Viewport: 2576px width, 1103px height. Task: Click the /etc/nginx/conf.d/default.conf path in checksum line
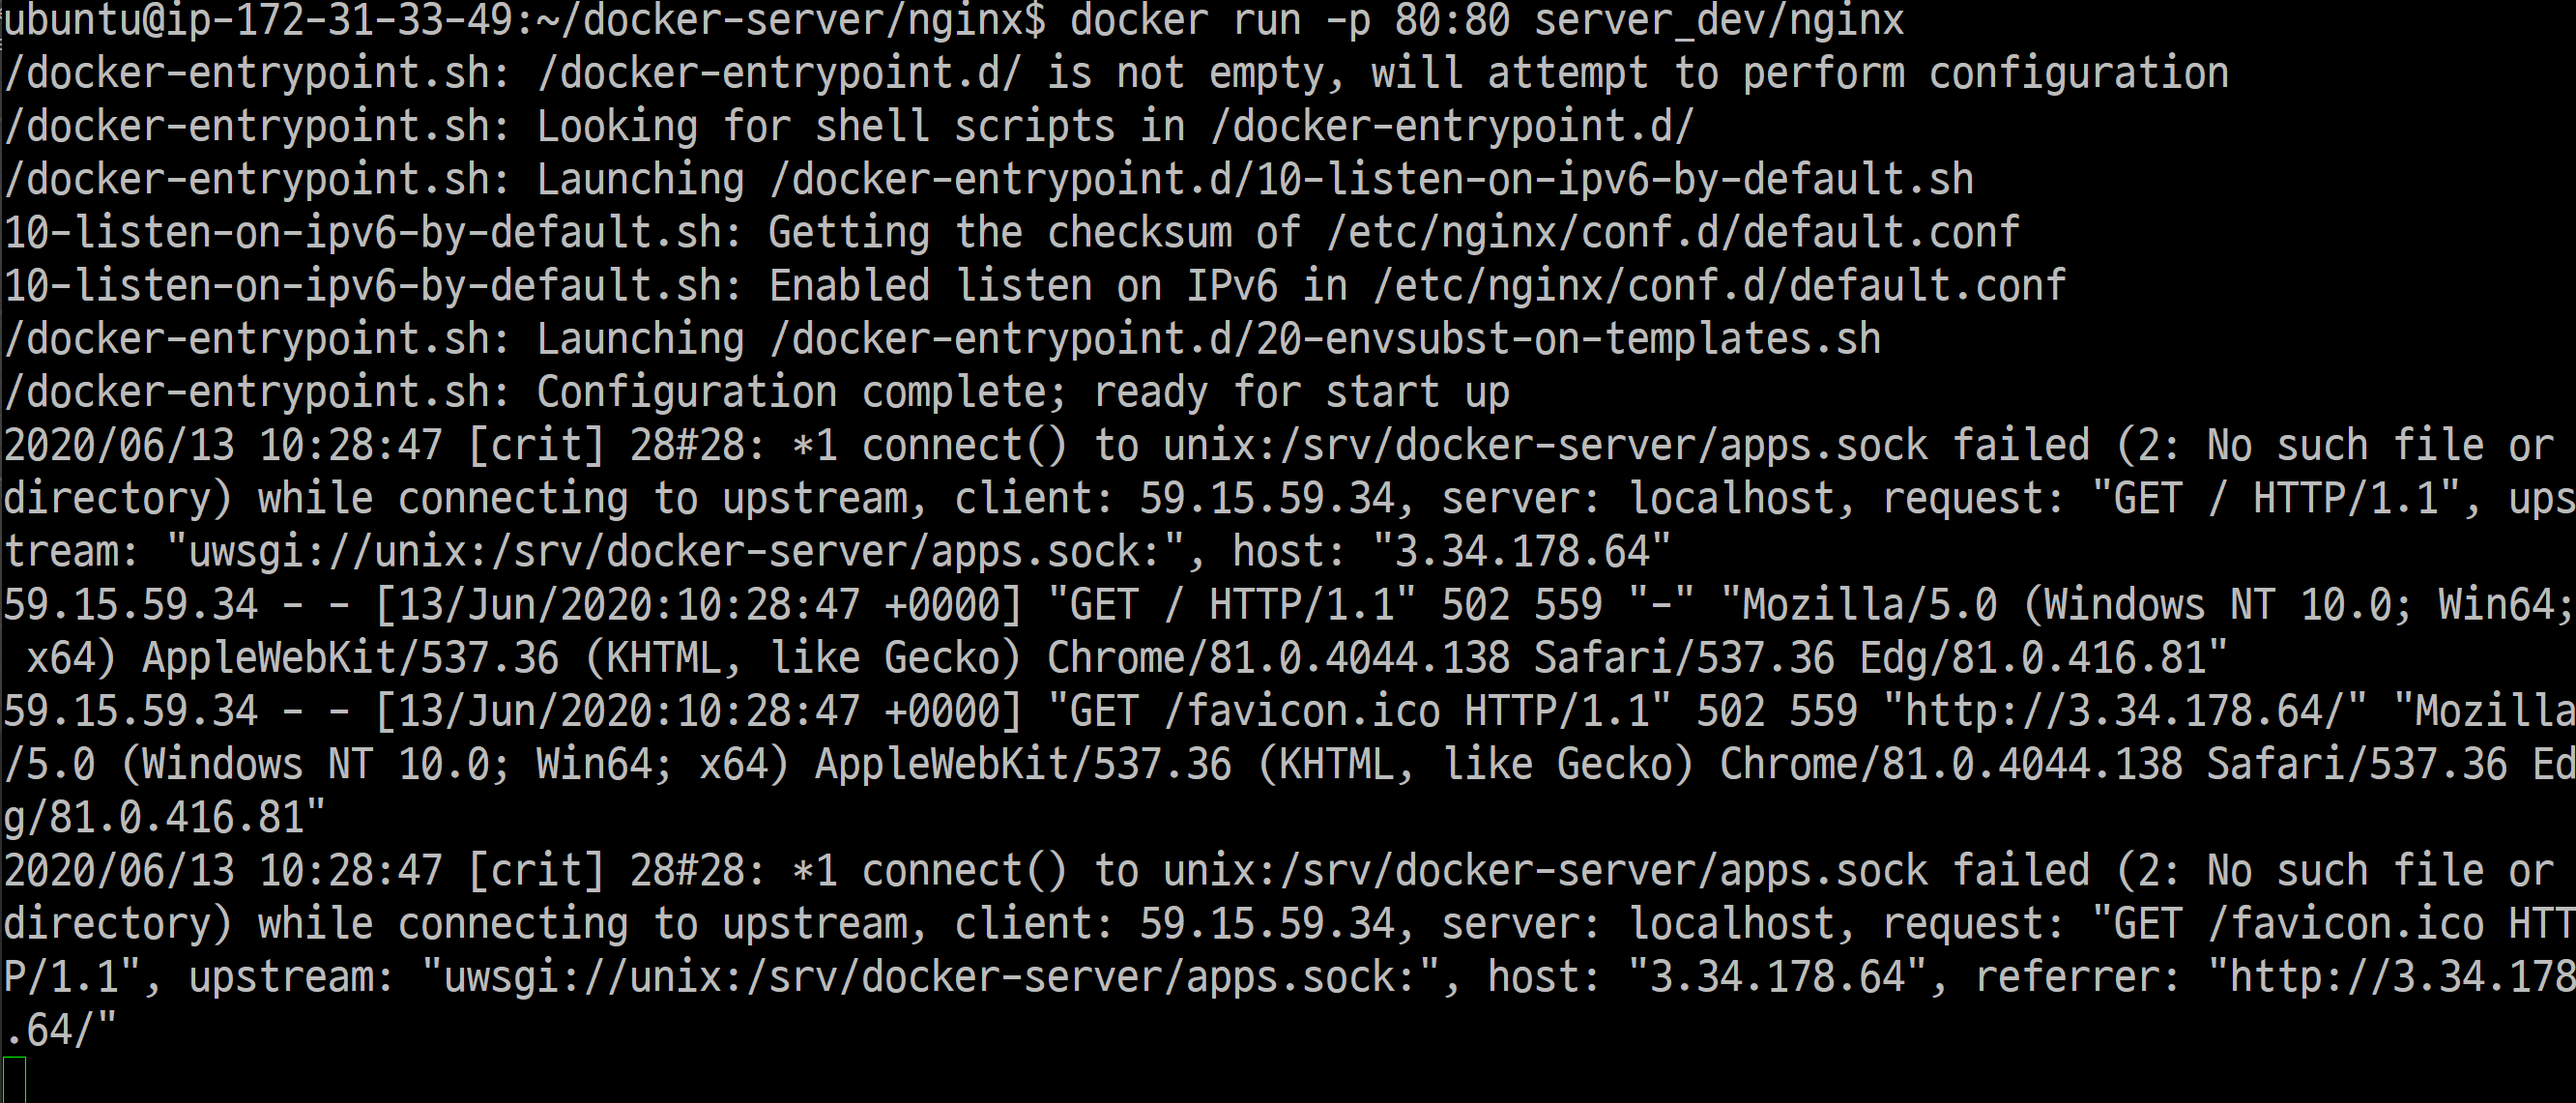(x=1672, y=233)
